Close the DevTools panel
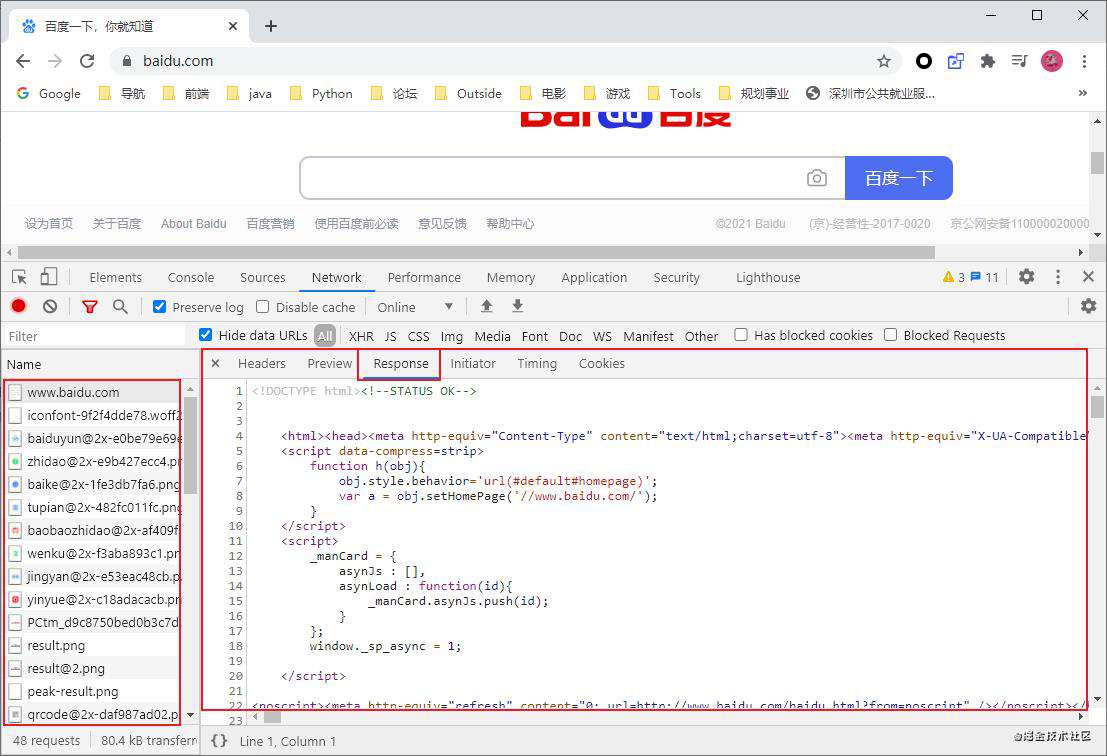The width and height of the screenshot is (1107, 756). [1089, 277]
